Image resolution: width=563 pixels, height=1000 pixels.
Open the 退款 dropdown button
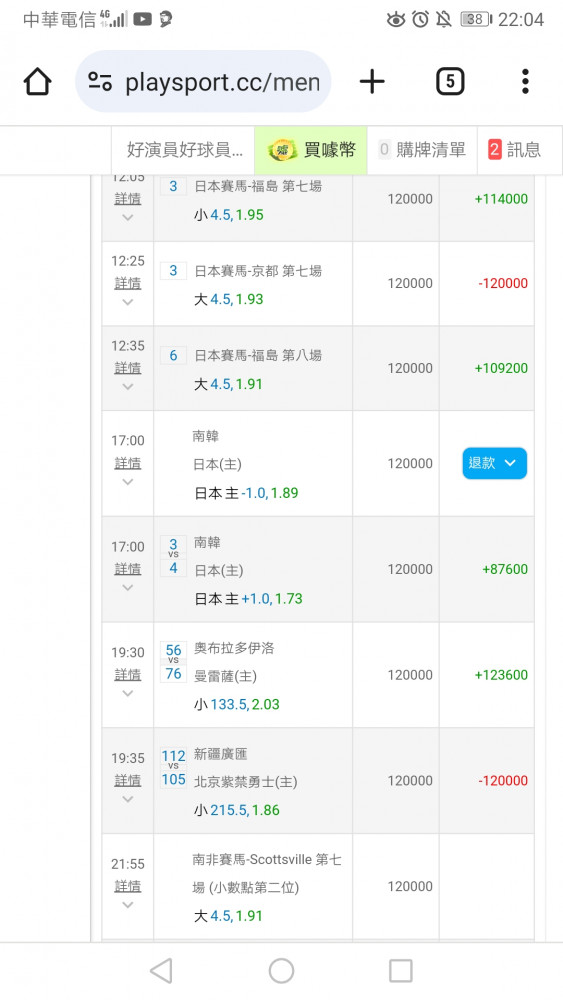tap(494, 463)
